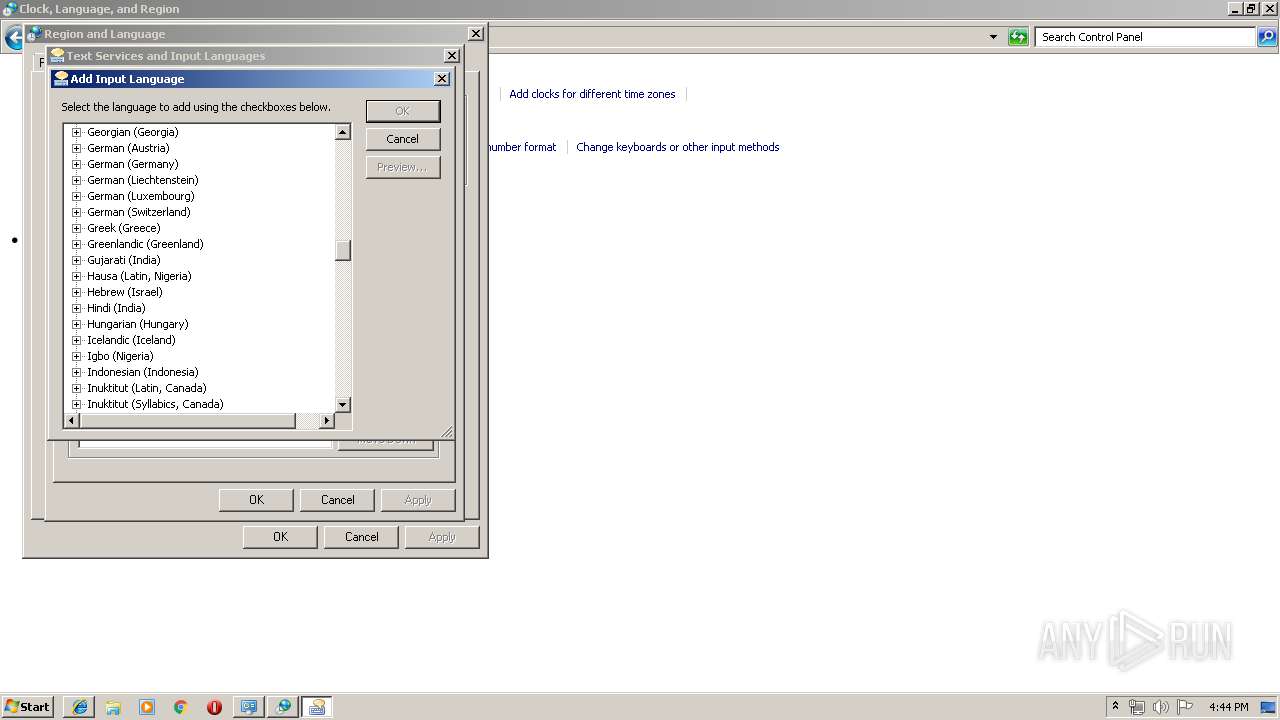Viewport: 1280px width, 720px height.
Task: Open the Action Center flag icon
Action: tap(1185, 707)
